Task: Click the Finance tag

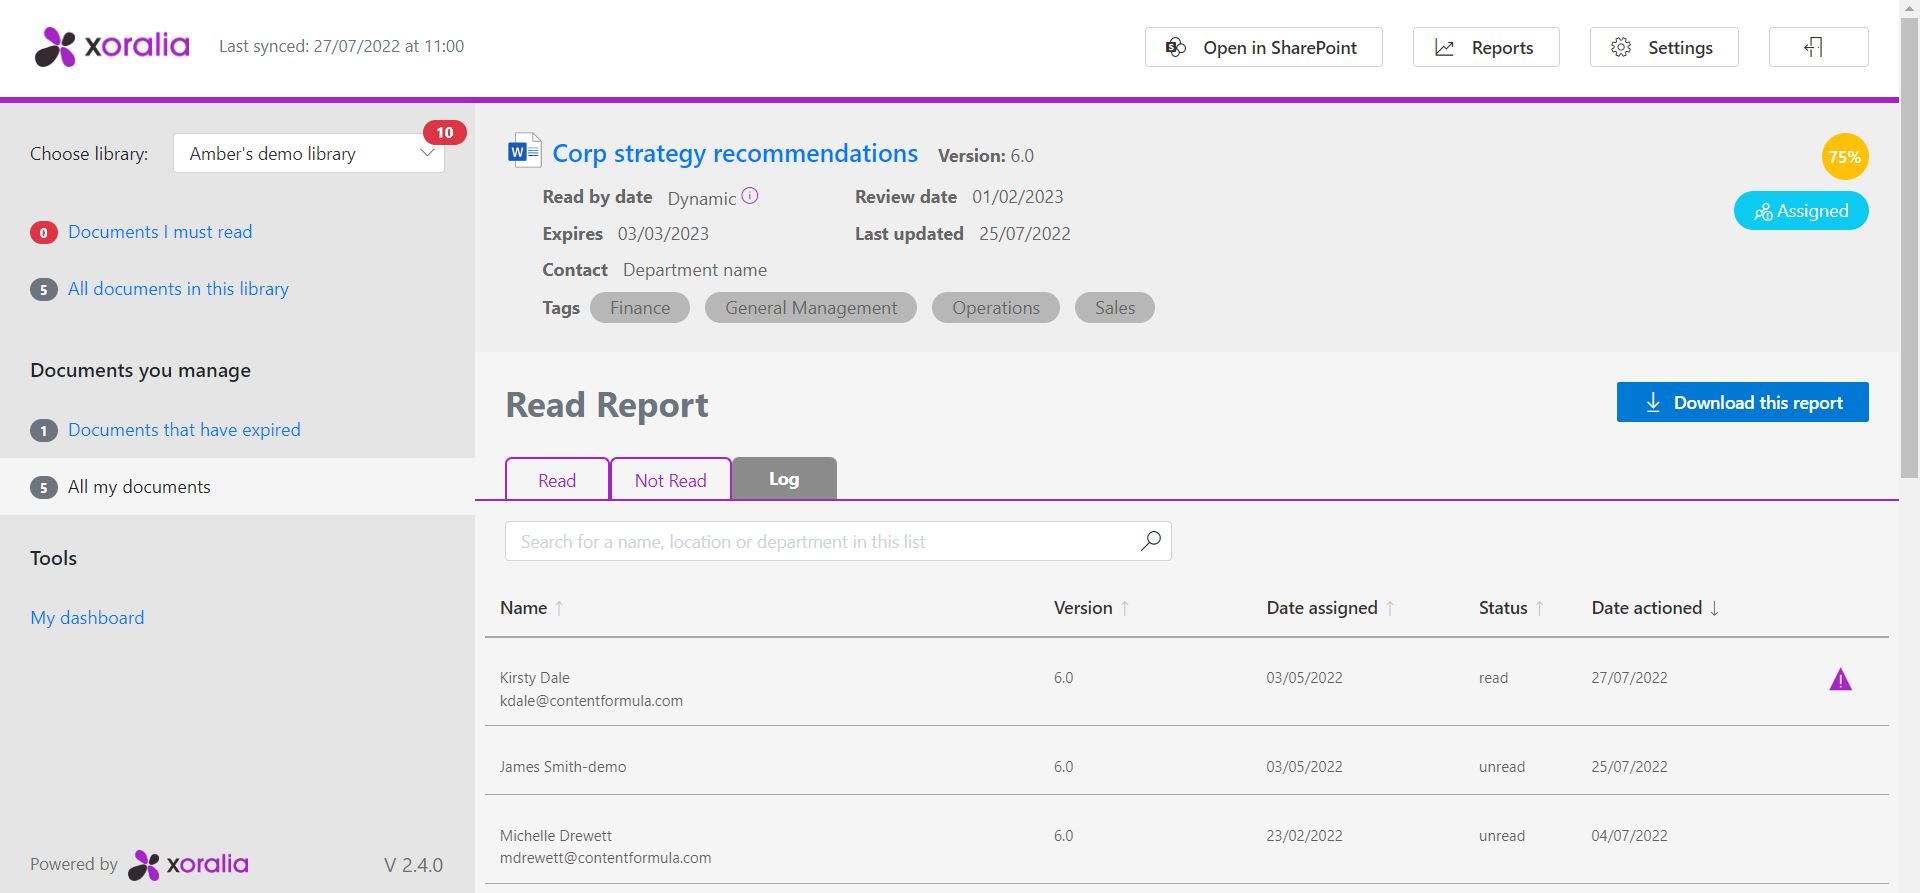Action: pos(640,308)
